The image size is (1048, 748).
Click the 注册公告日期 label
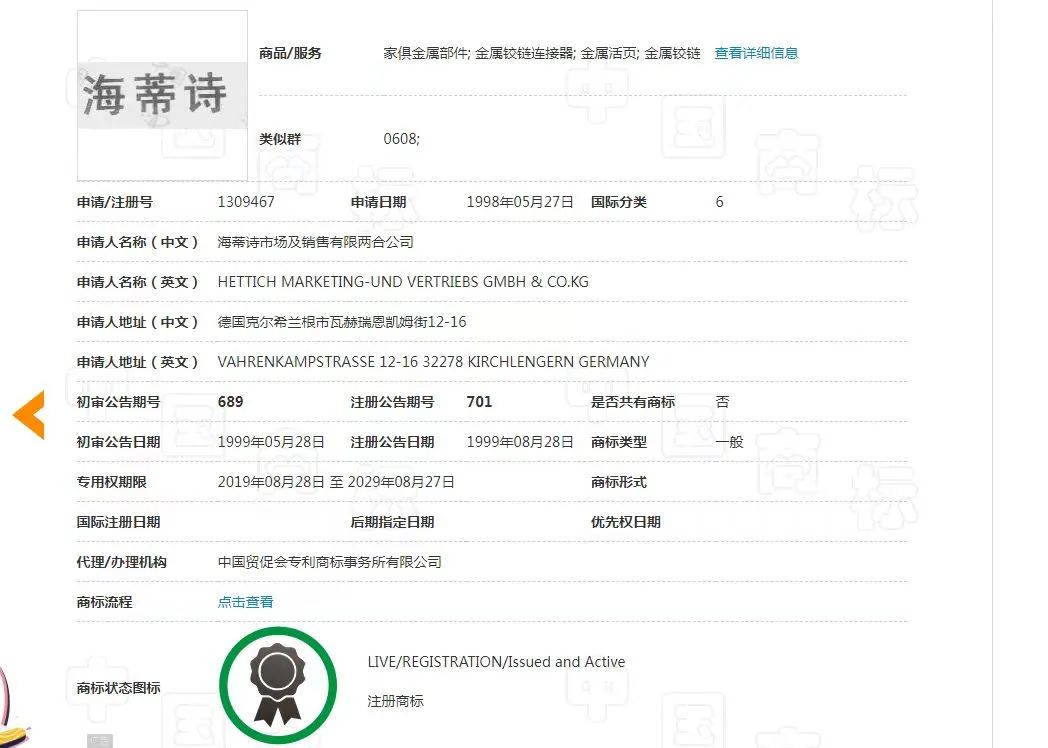point(392,442)
